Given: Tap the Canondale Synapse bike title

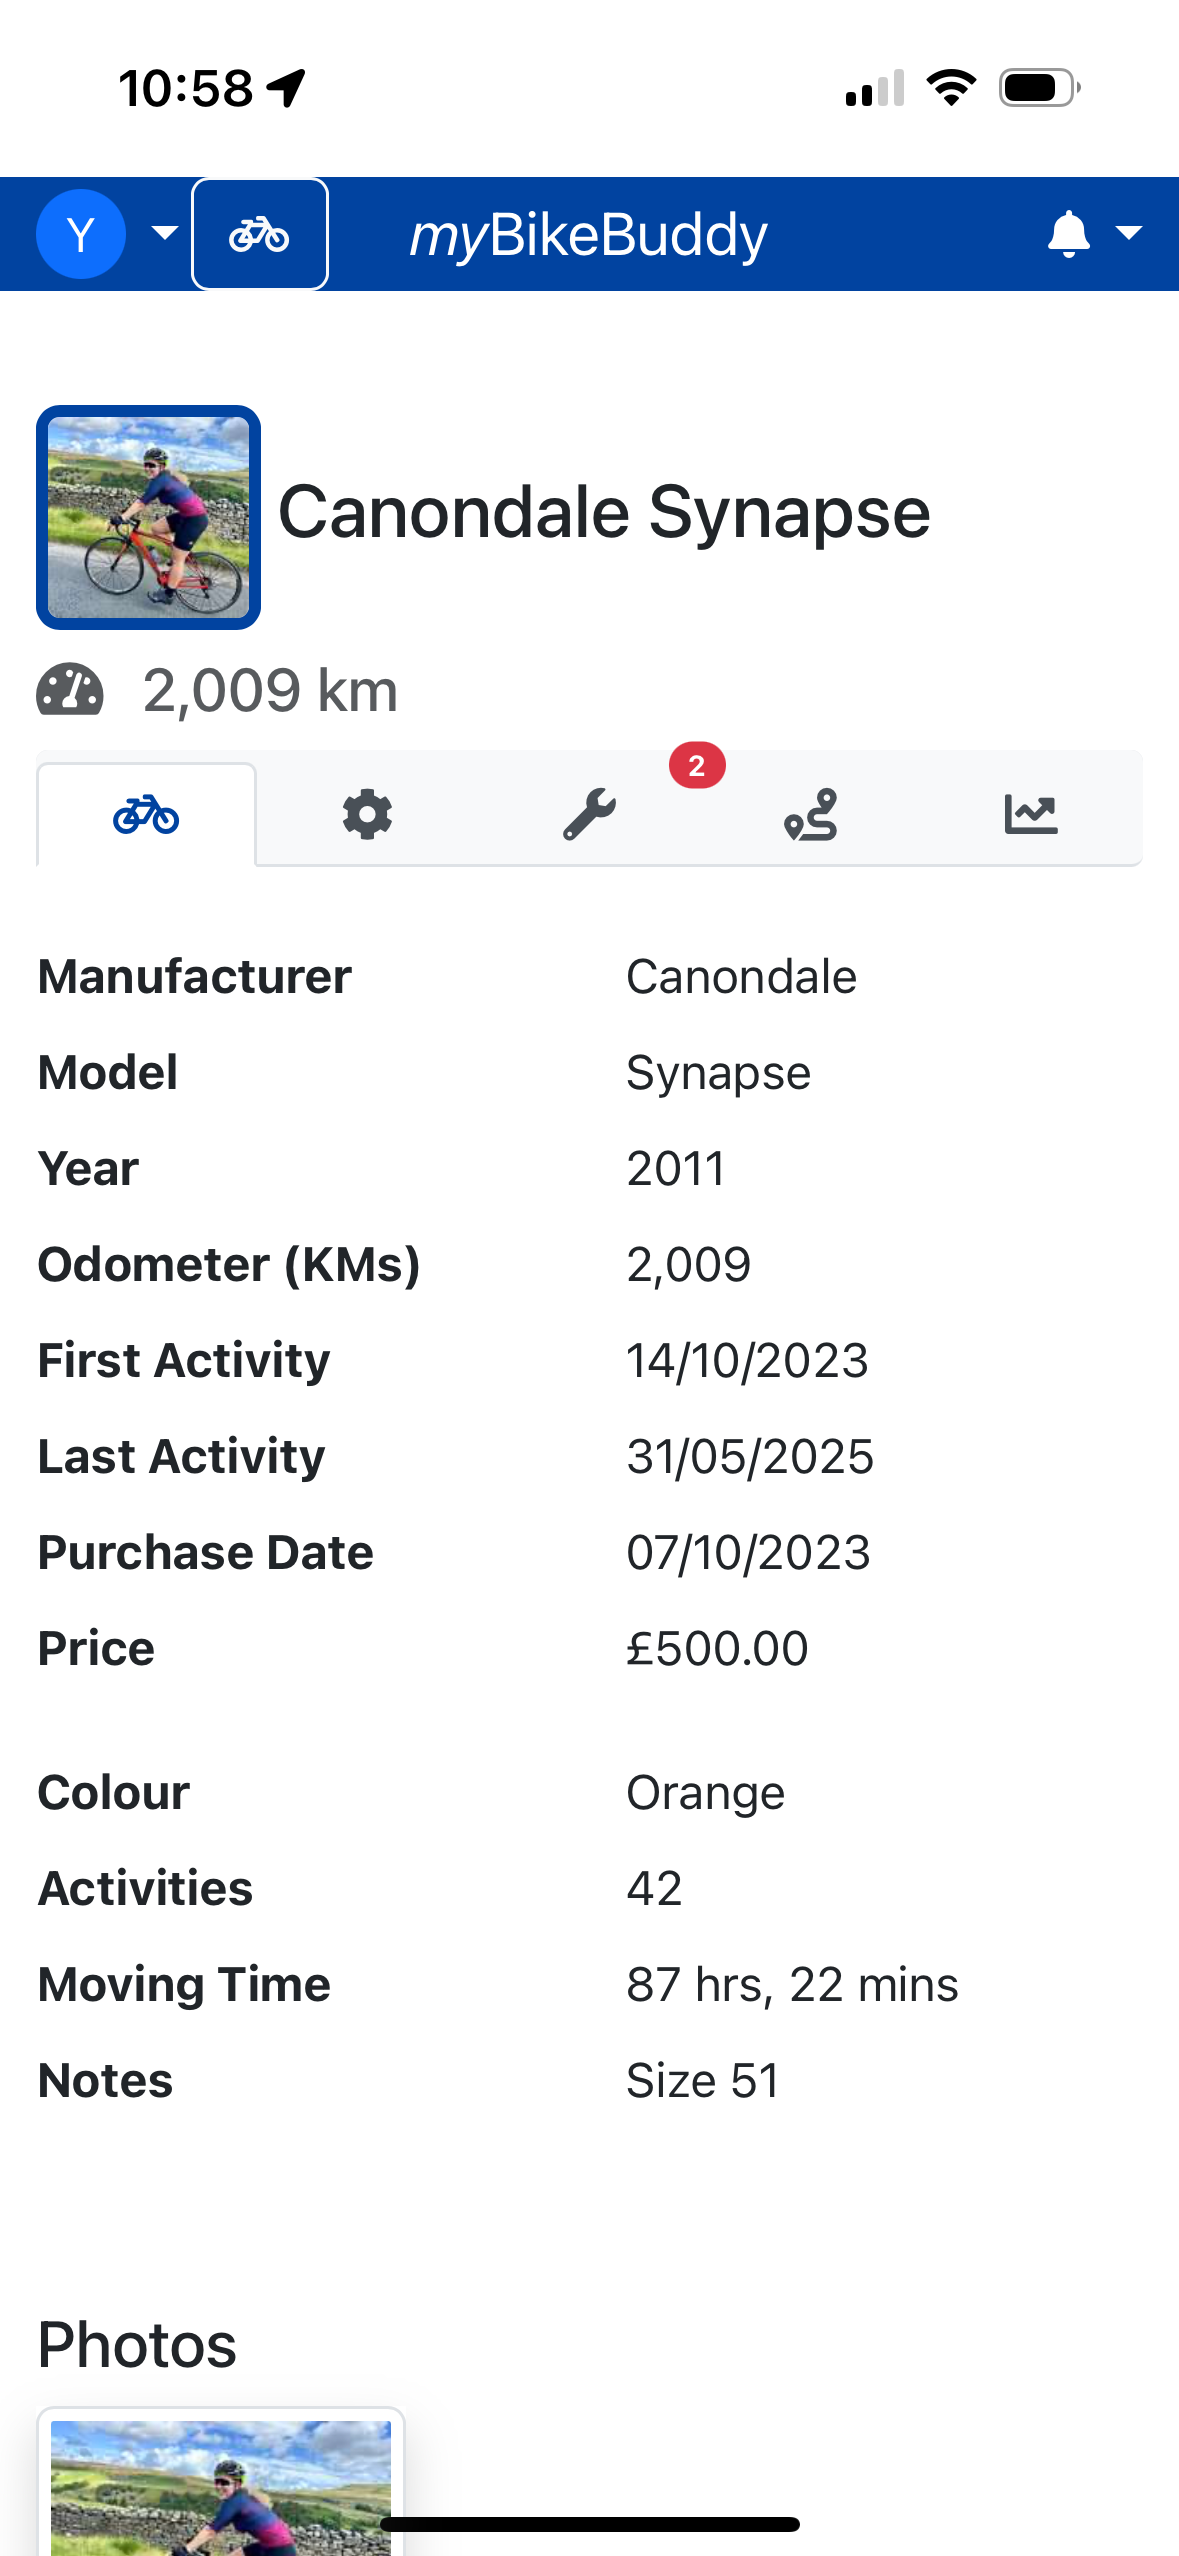Looking at the screenshot, I should (x=604, y=513).
